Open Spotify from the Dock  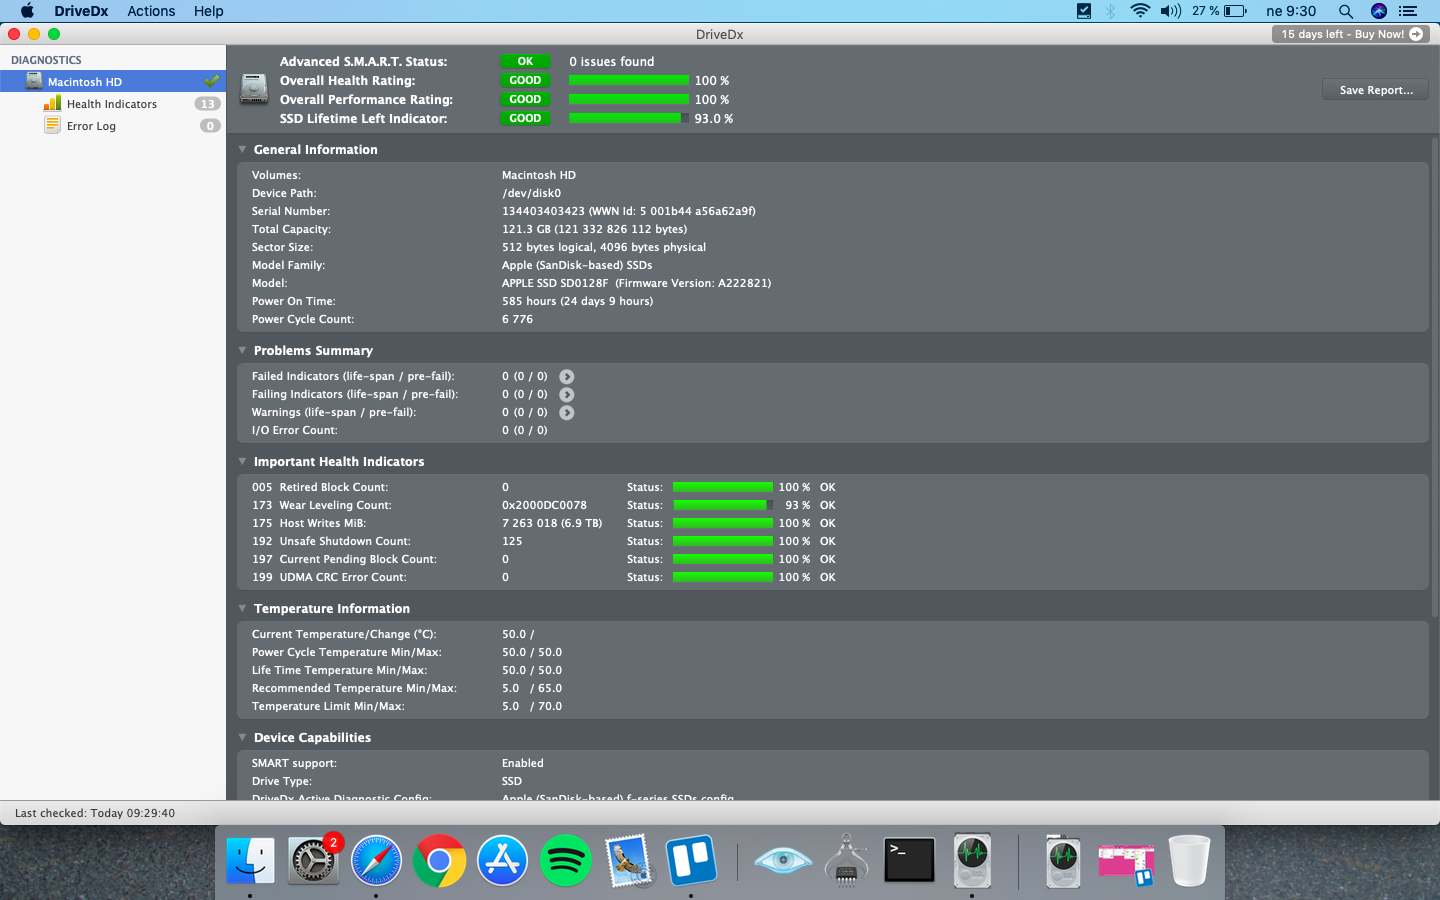tap(565, 860)
